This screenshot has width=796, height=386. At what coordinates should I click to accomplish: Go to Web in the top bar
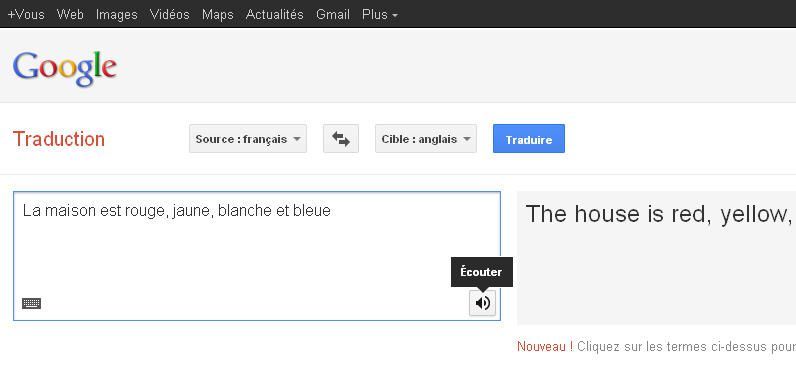[x=70, y=15]
